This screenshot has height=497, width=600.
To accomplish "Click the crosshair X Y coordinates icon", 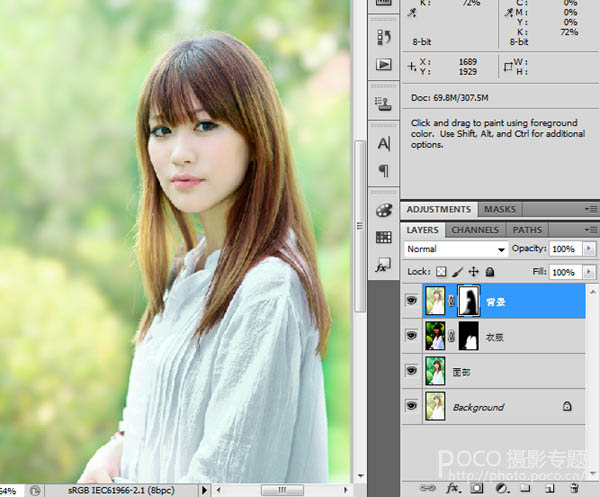I will (x=411, y=67).
